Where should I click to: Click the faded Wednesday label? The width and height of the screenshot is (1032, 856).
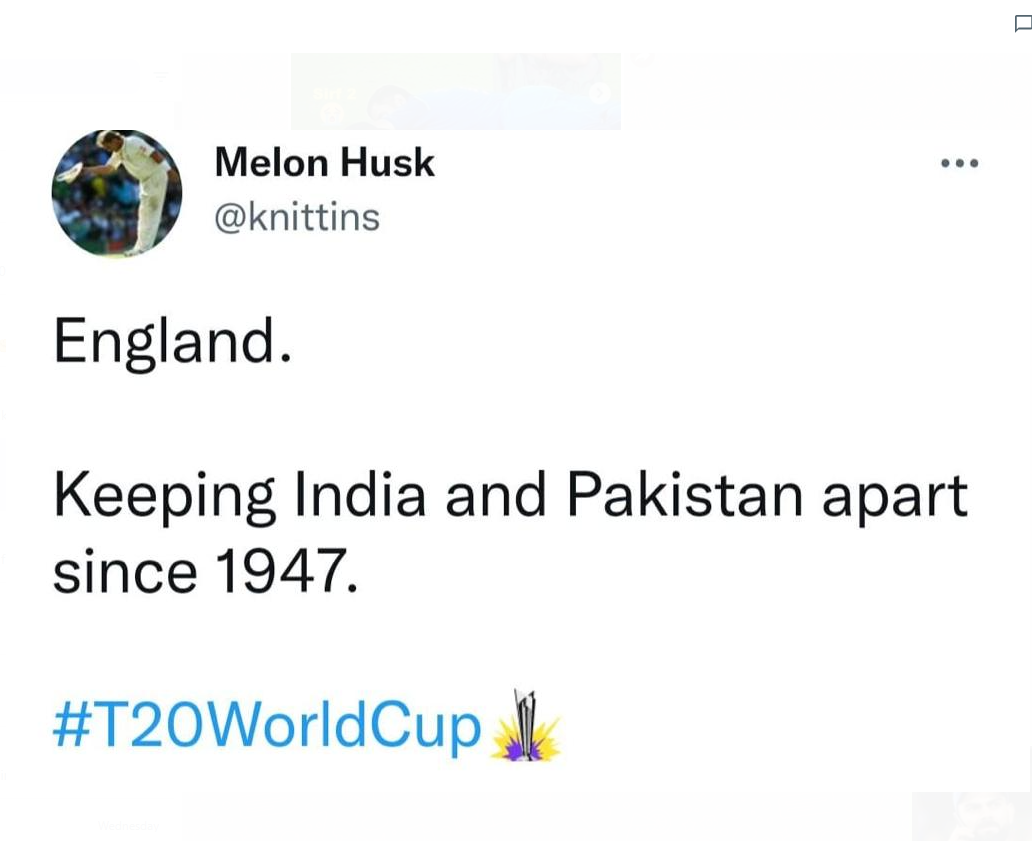[x=128, y=826]
